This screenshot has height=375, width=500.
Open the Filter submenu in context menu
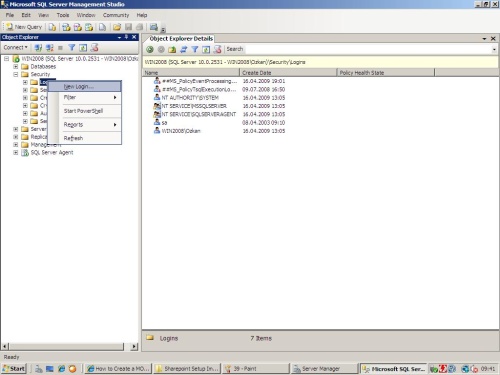(x=85, y=97)
